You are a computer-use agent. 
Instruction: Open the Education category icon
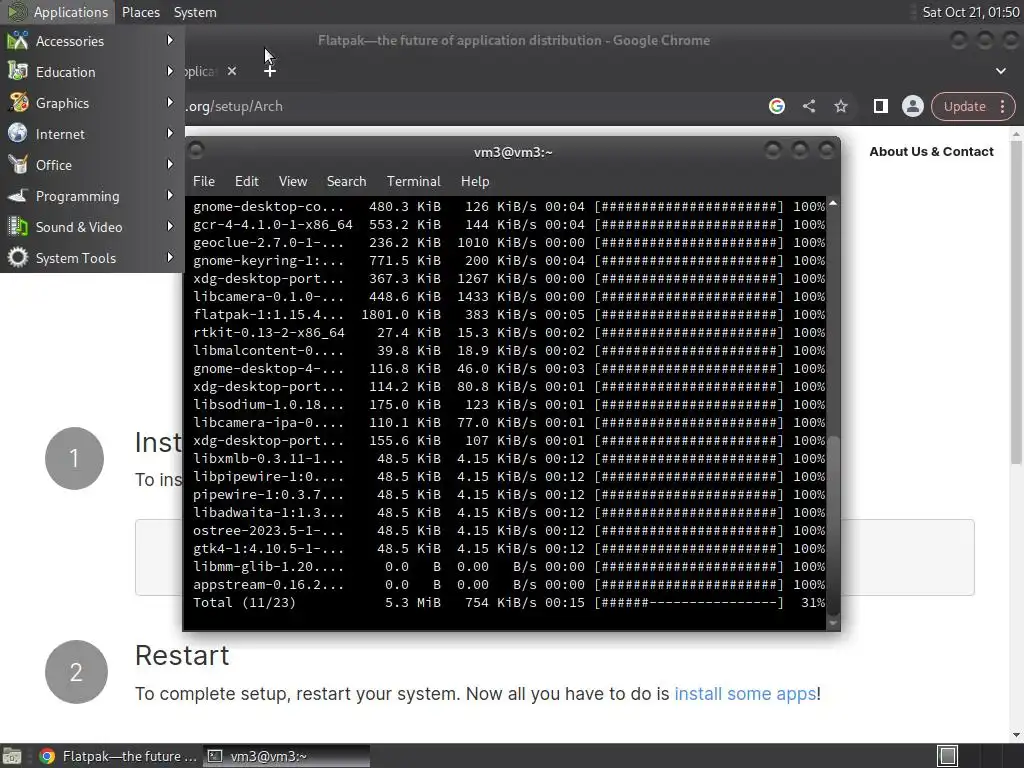pos(18,71)
